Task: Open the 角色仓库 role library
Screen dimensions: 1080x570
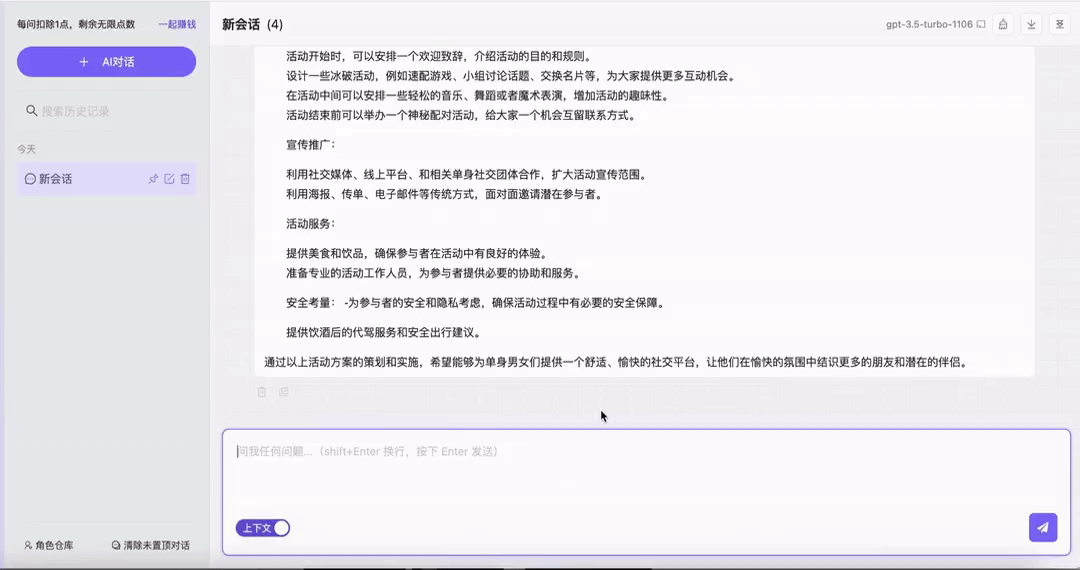Action: pyautogui.click(x=49, y=545)
